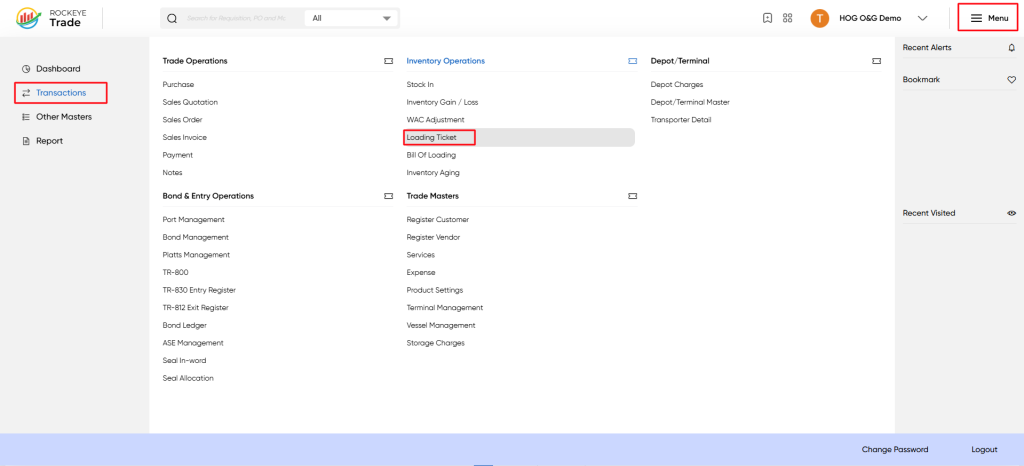Viewport: 1024px width, 466px height.
Task: Open Platts Management
Action: click(196, 255)
